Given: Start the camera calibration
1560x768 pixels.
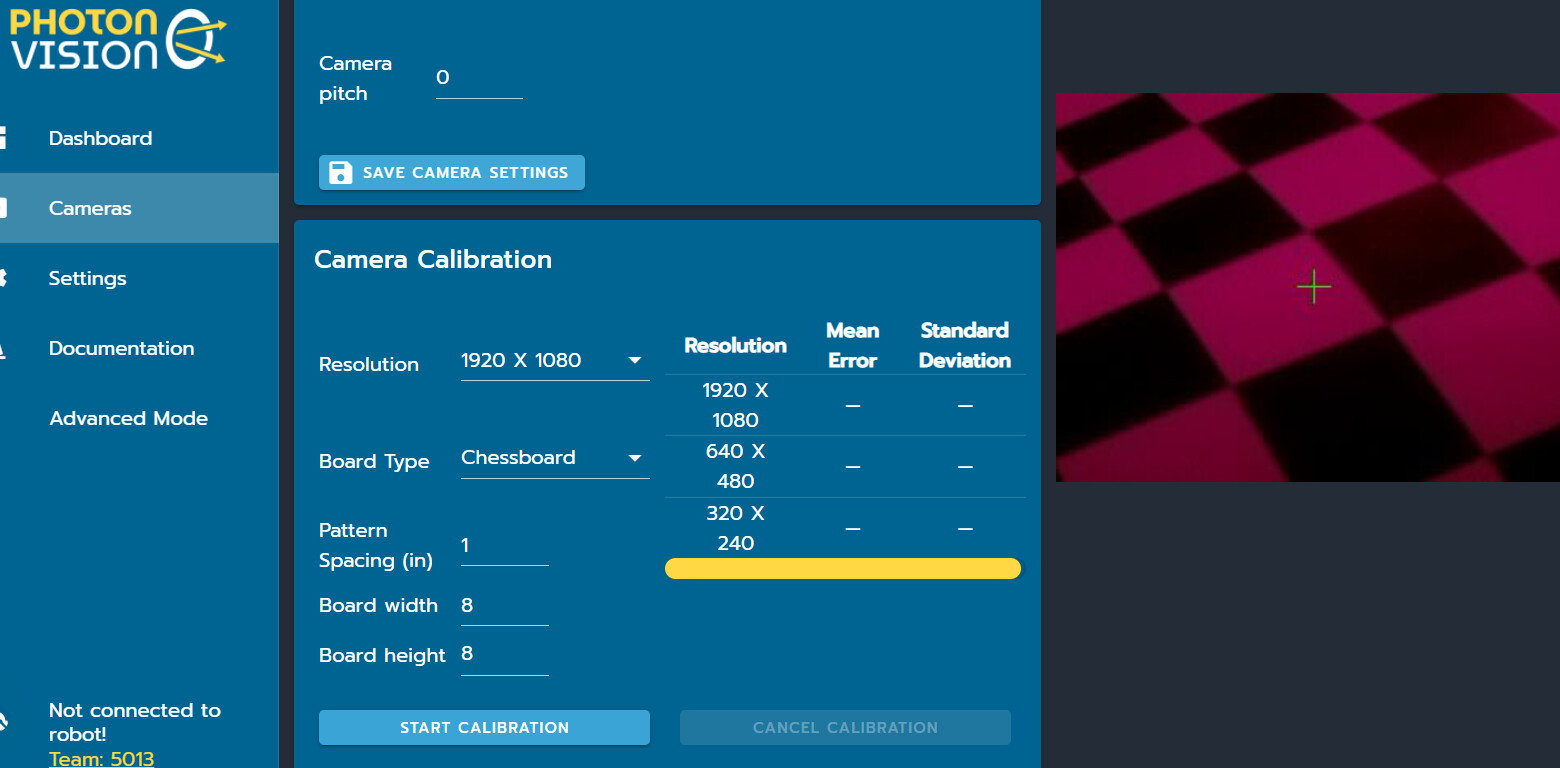Looking at the screenshot, I should (x=484, y=727).
